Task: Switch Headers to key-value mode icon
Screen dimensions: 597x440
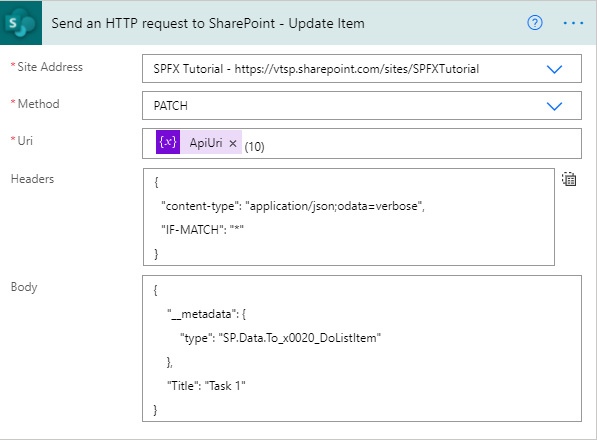Action: click(x=569, y=179)
